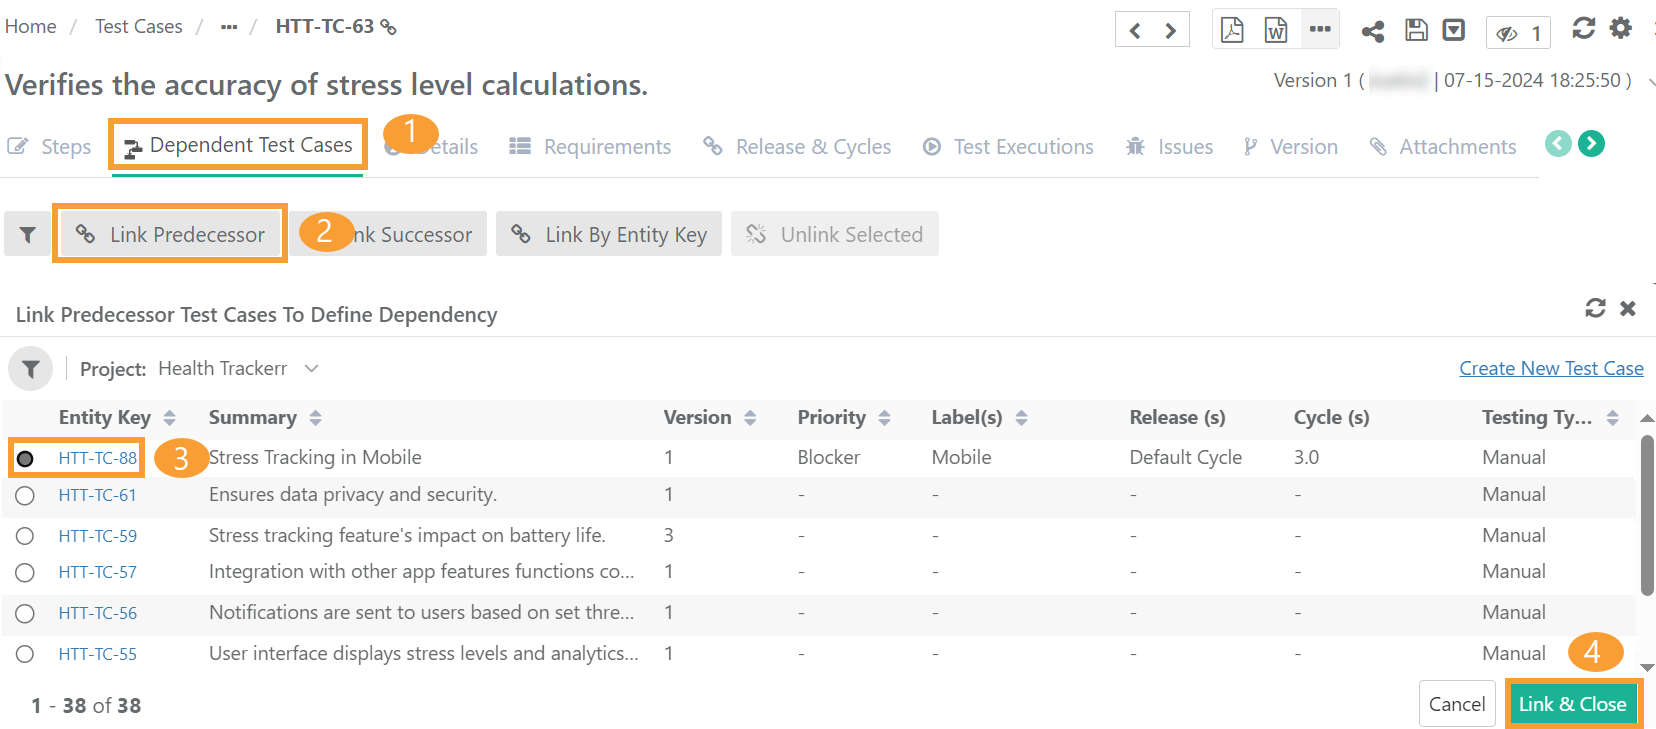1656x729 pixels.
Task: Select radio button for HTT-TC-59
Action: coord(25,536)
